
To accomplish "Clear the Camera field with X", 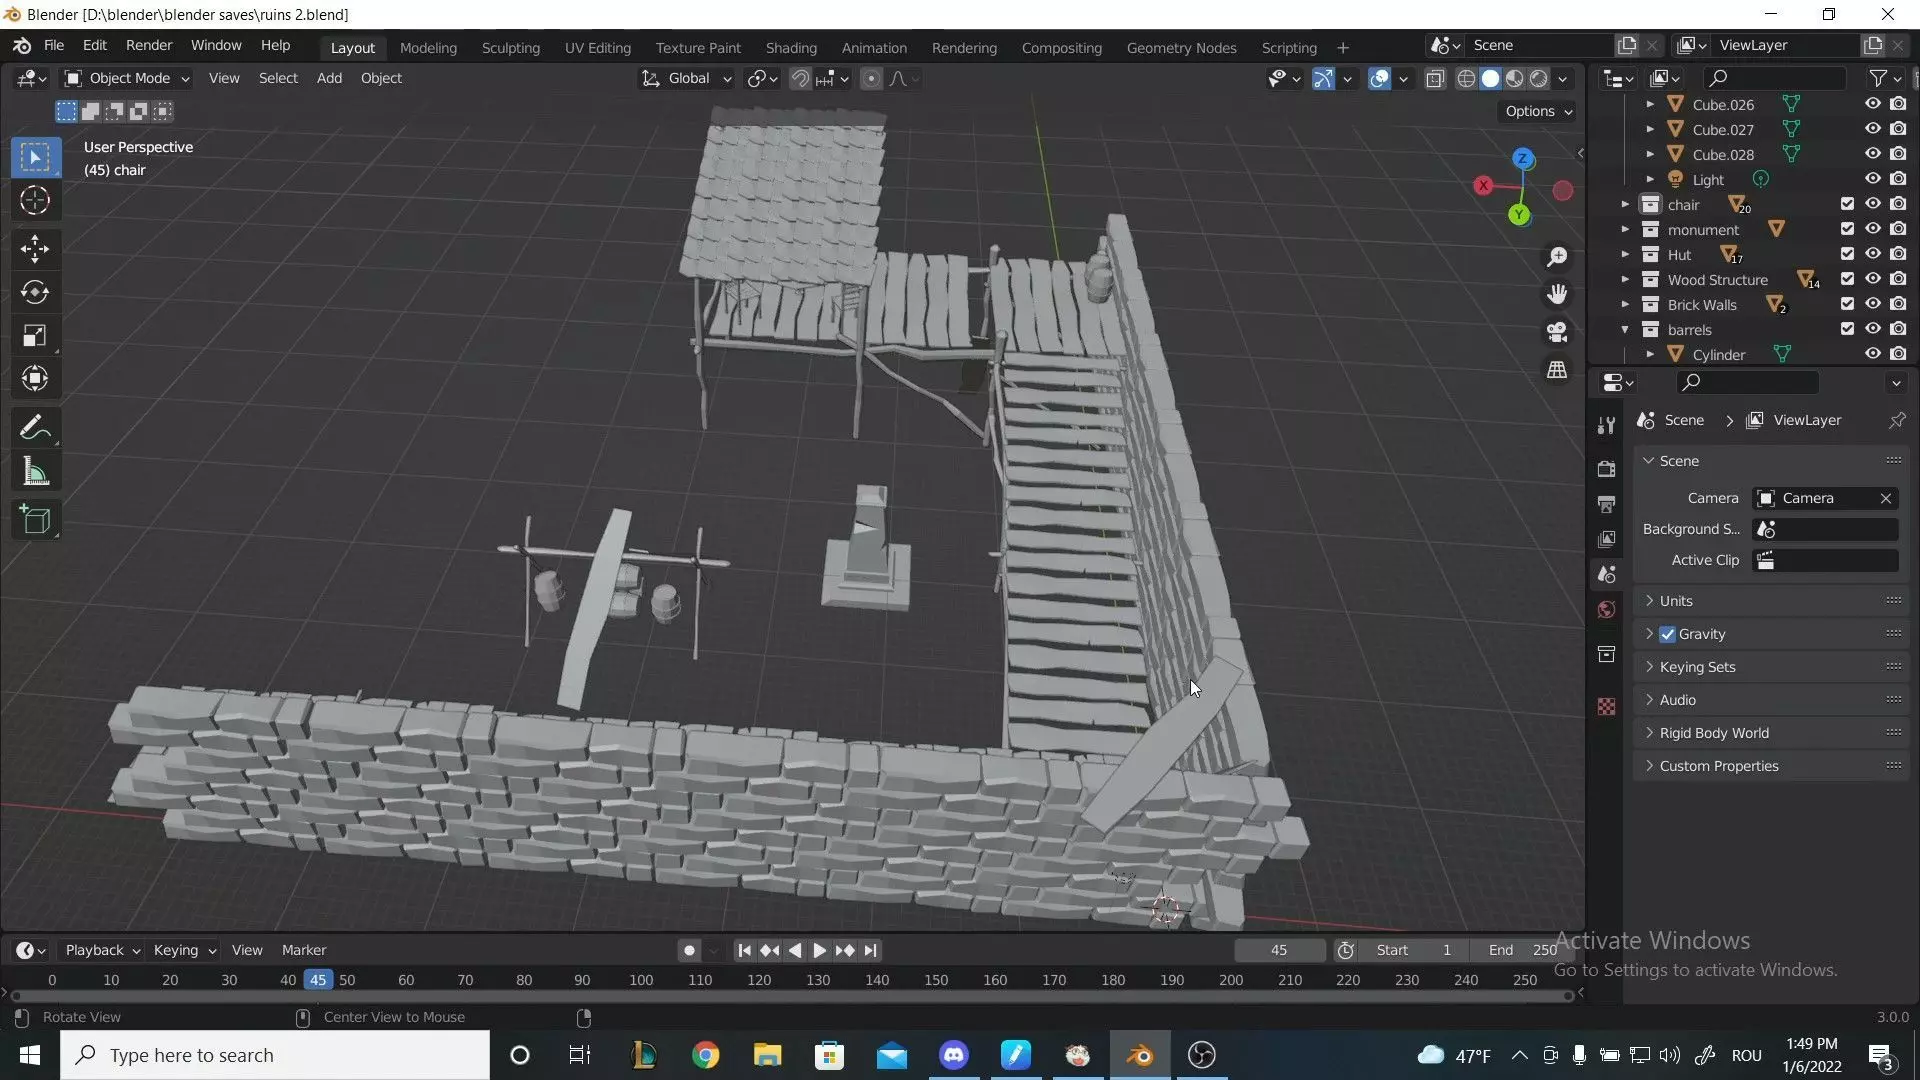I will 1885,498.
